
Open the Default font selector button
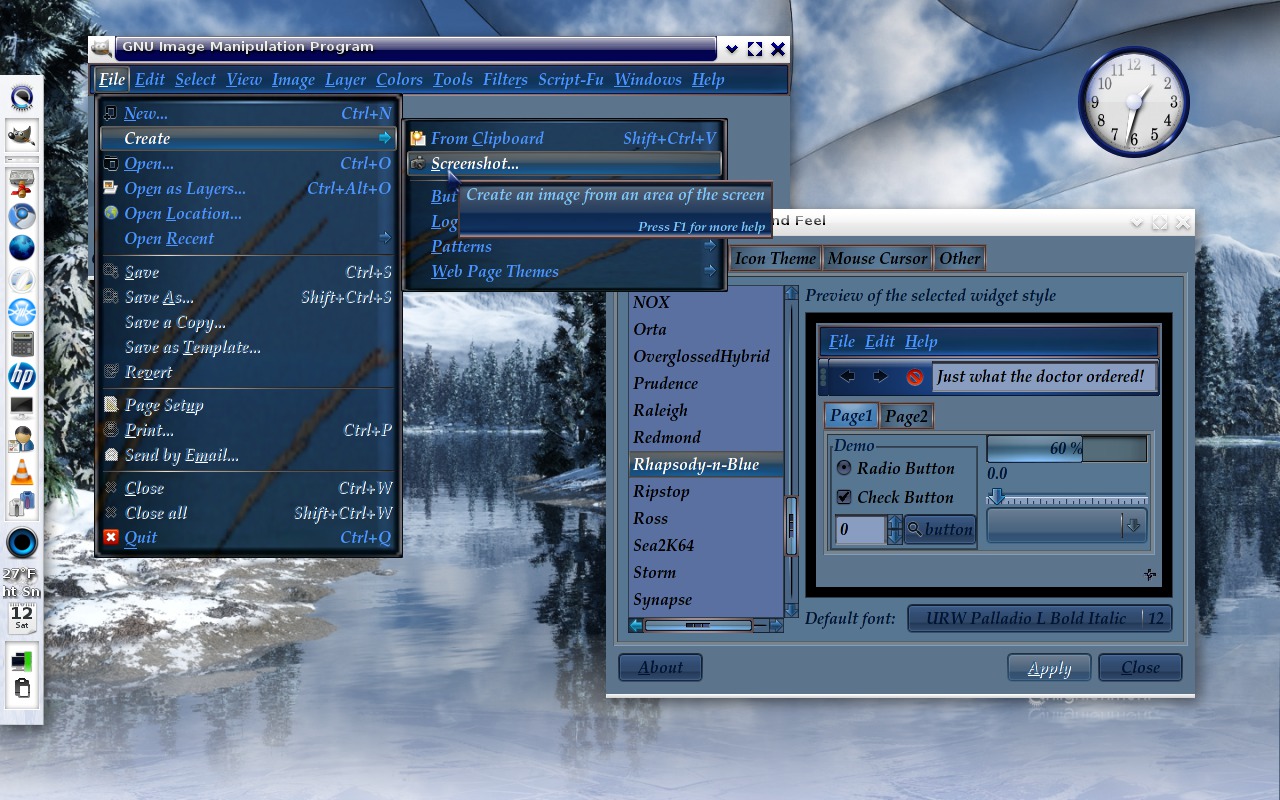click(x=1039, y=618)
